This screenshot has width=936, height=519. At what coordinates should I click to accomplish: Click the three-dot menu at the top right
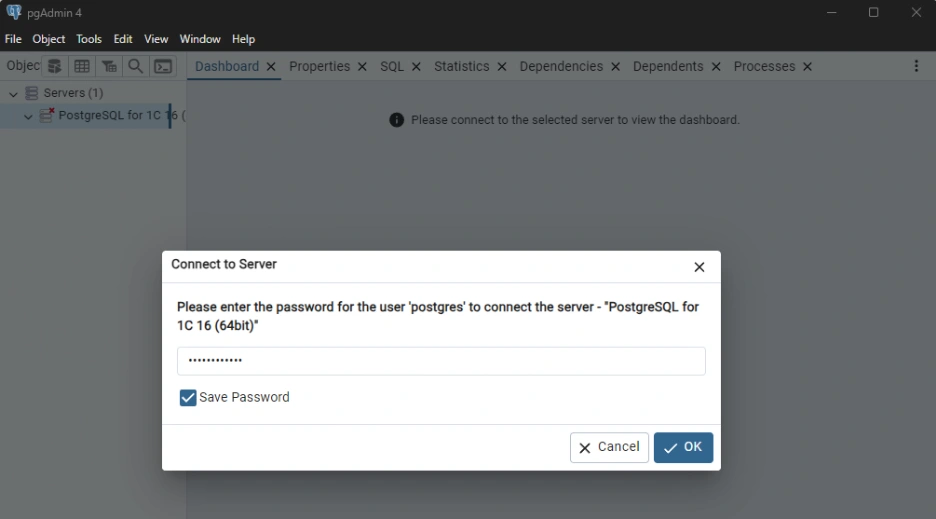coord(916,66)
